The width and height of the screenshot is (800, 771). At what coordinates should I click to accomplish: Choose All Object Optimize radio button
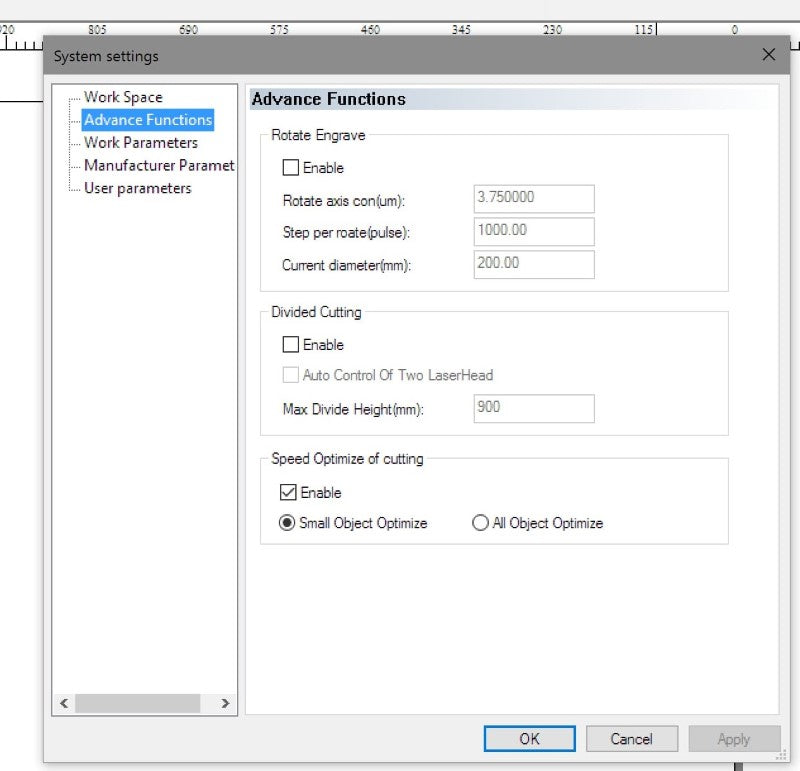coord(480,523)
